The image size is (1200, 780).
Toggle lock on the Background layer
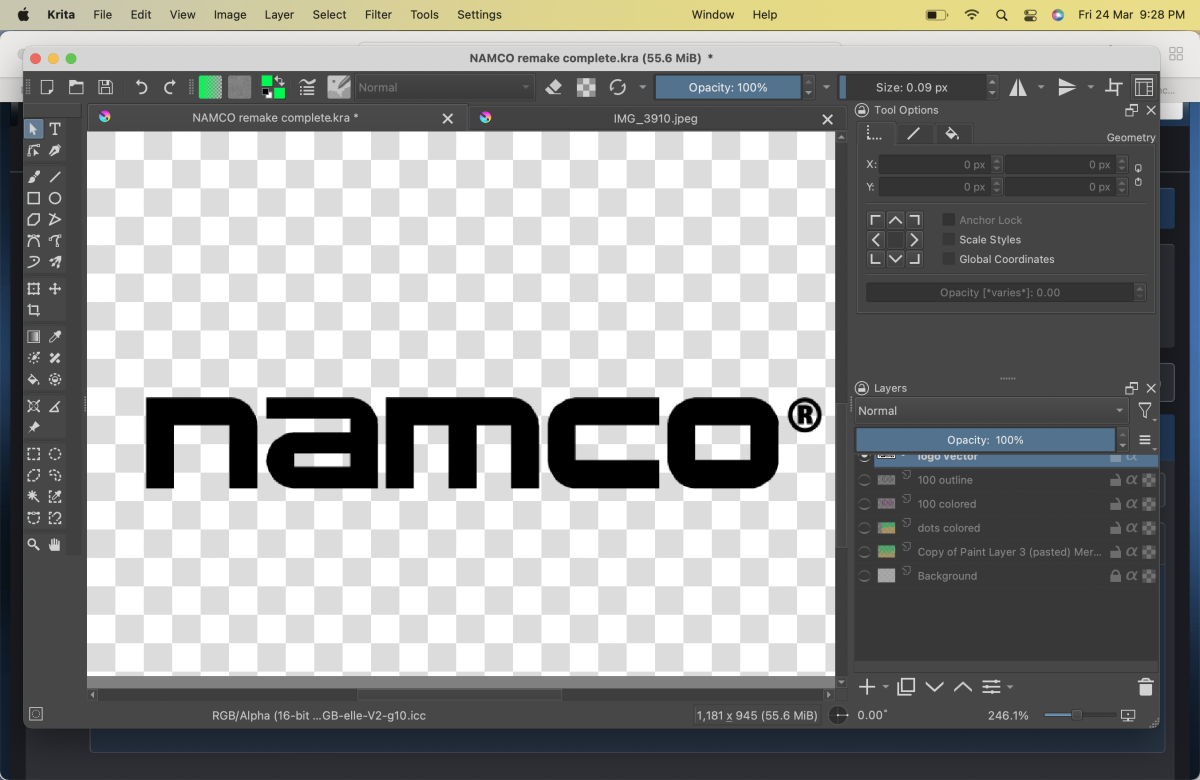coord(1115,576)
